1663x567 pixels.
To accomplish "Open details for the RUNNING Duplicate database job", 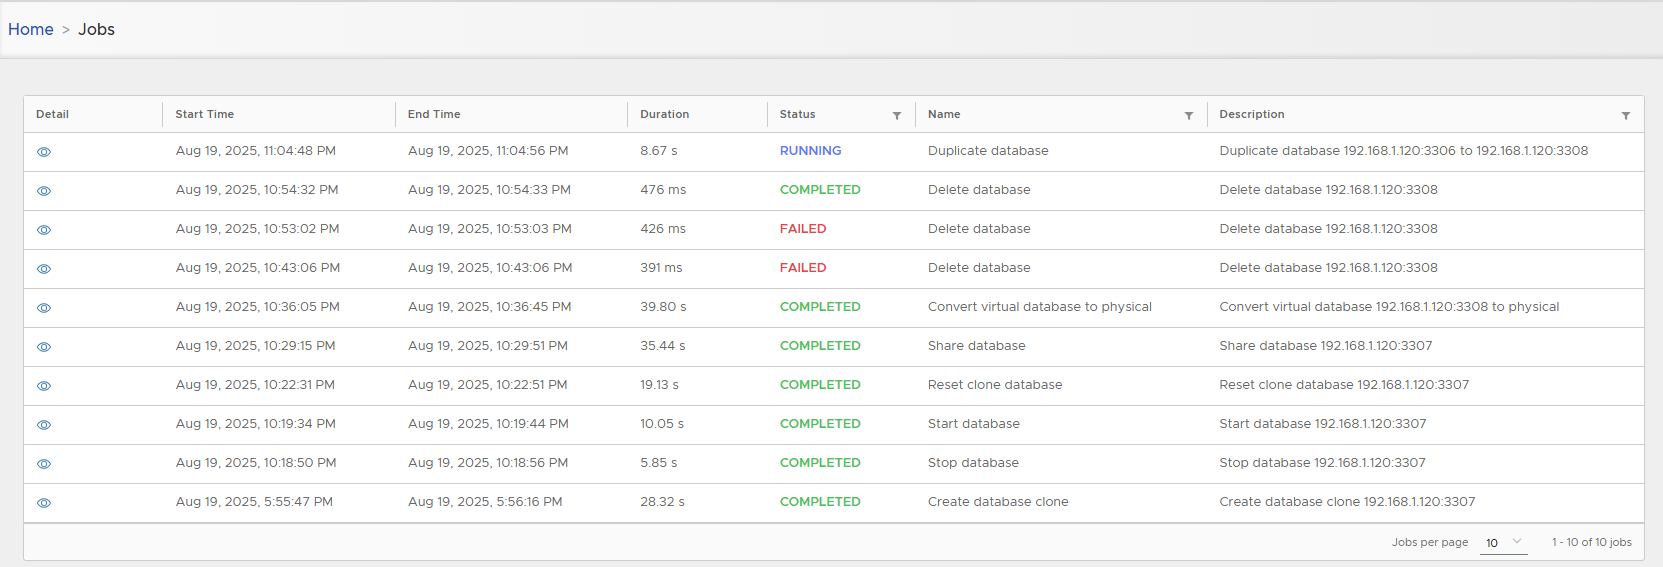I will [x=44, y=152].
